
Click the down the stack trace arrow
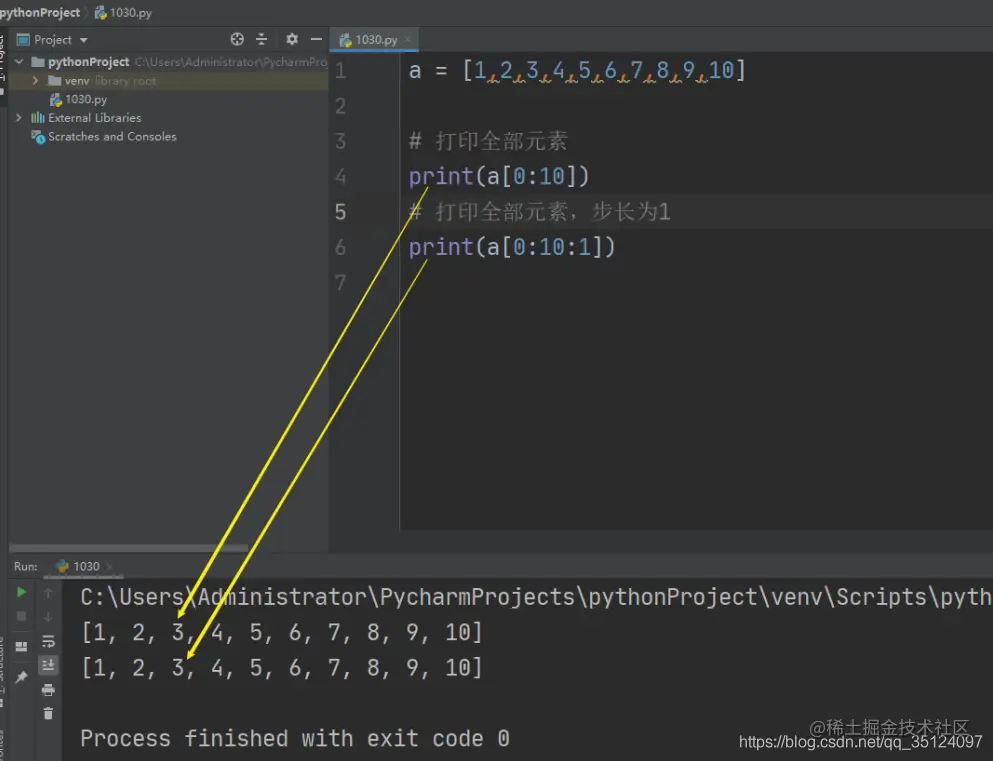pyautogui.click(x=48, y=617)
